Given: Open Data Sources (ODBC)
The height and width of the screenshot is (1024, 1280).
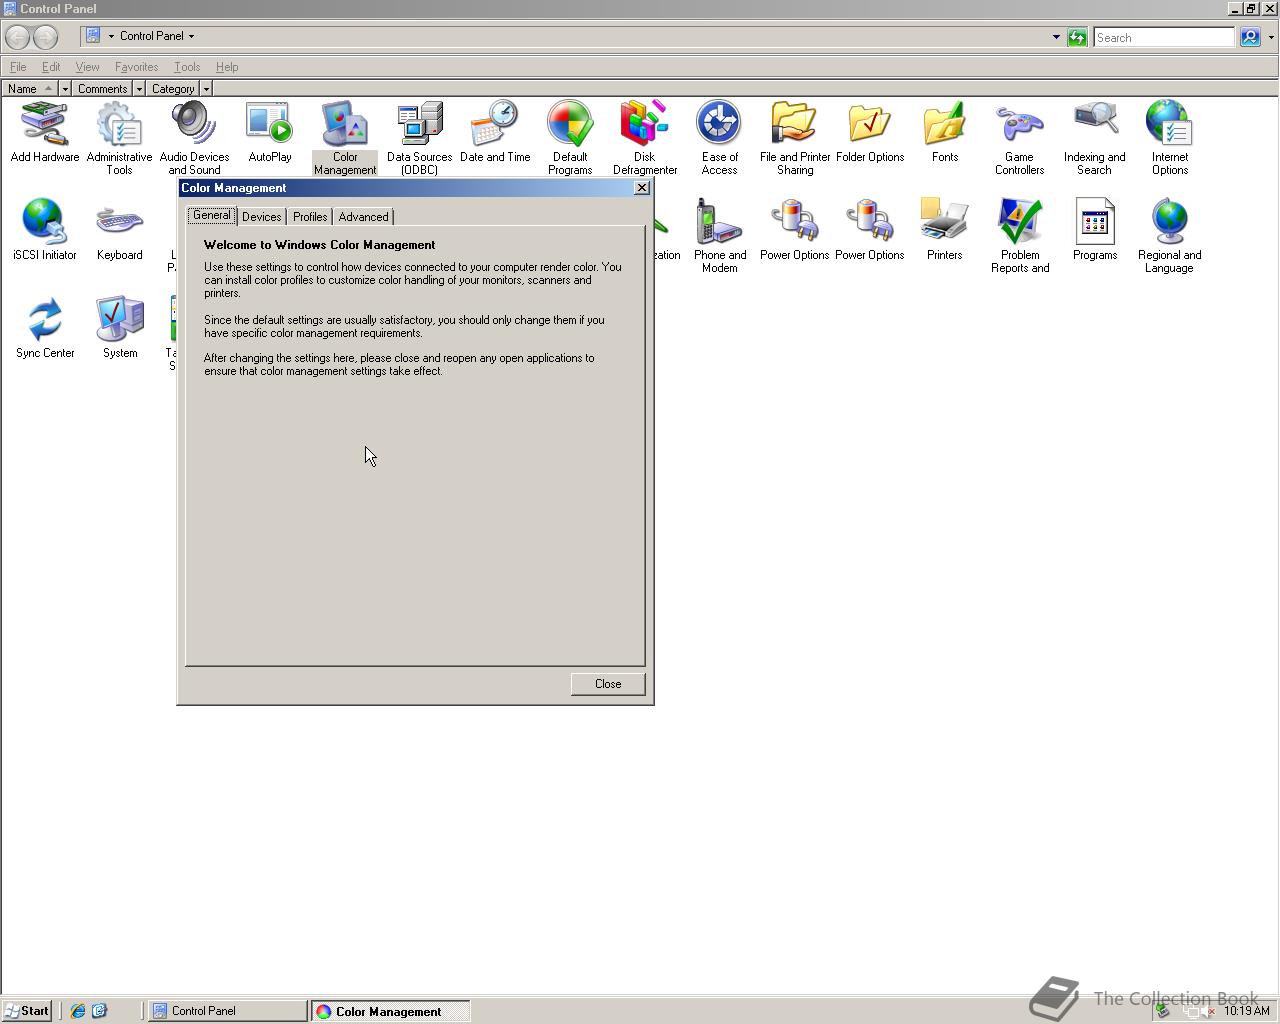Looking at the screenshot, I should 420,138.
